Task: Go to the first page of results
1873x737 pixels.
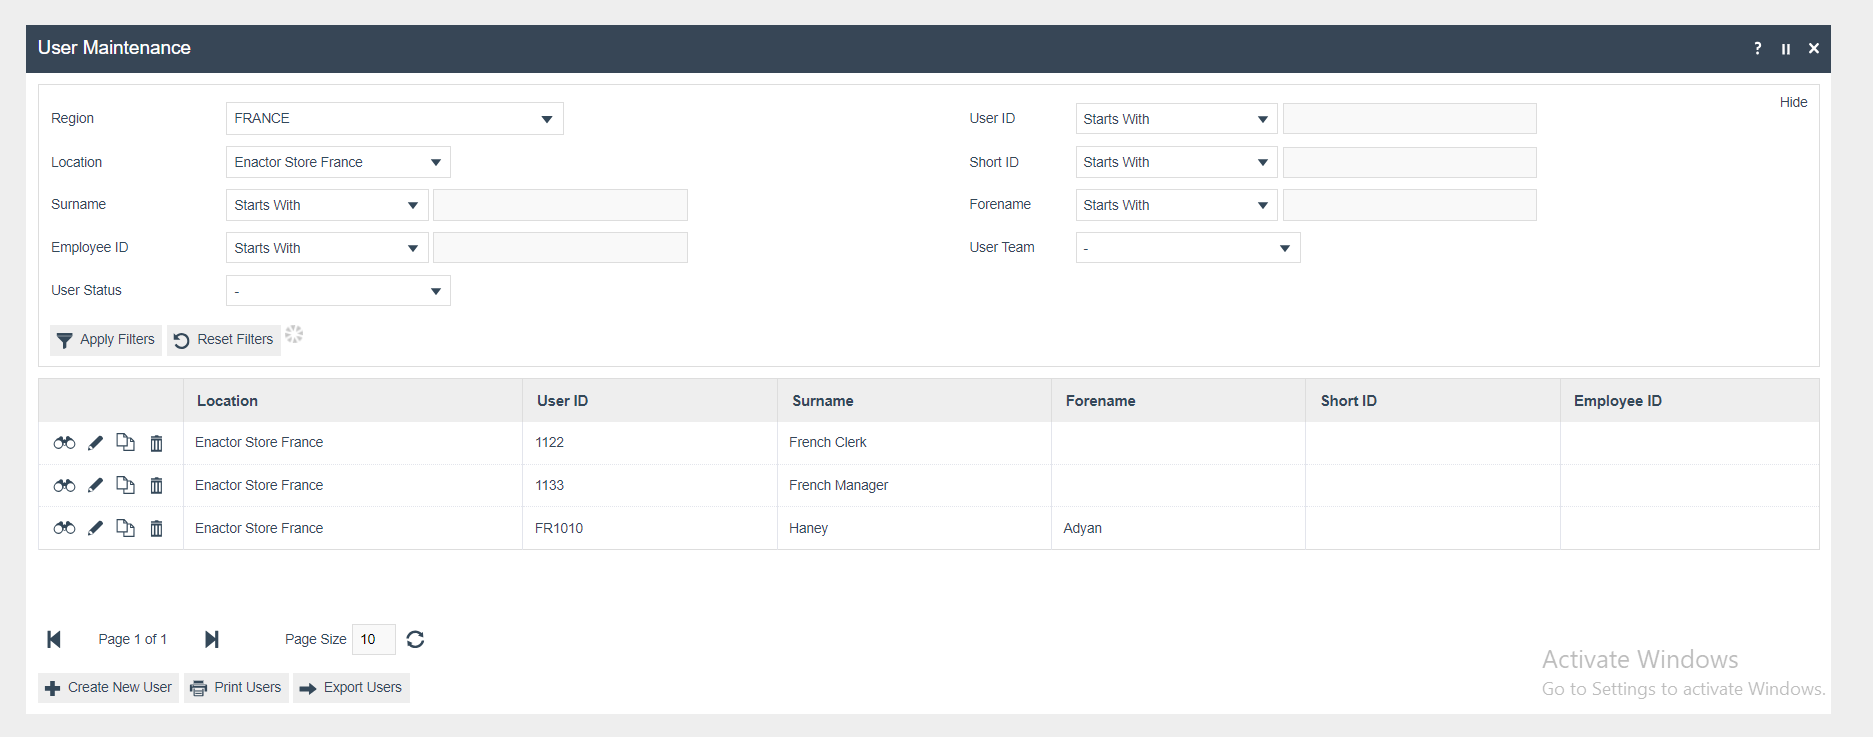Action: (54, 639)
